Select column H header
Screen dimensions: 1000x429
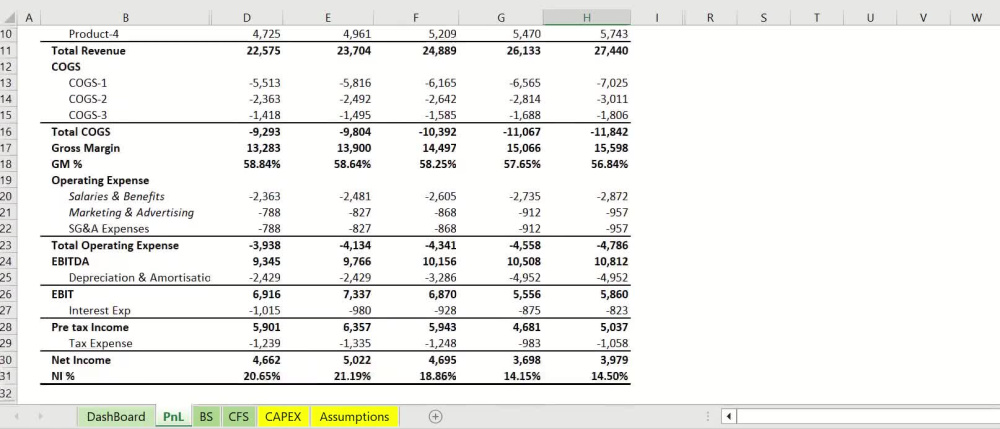(587, 18)
